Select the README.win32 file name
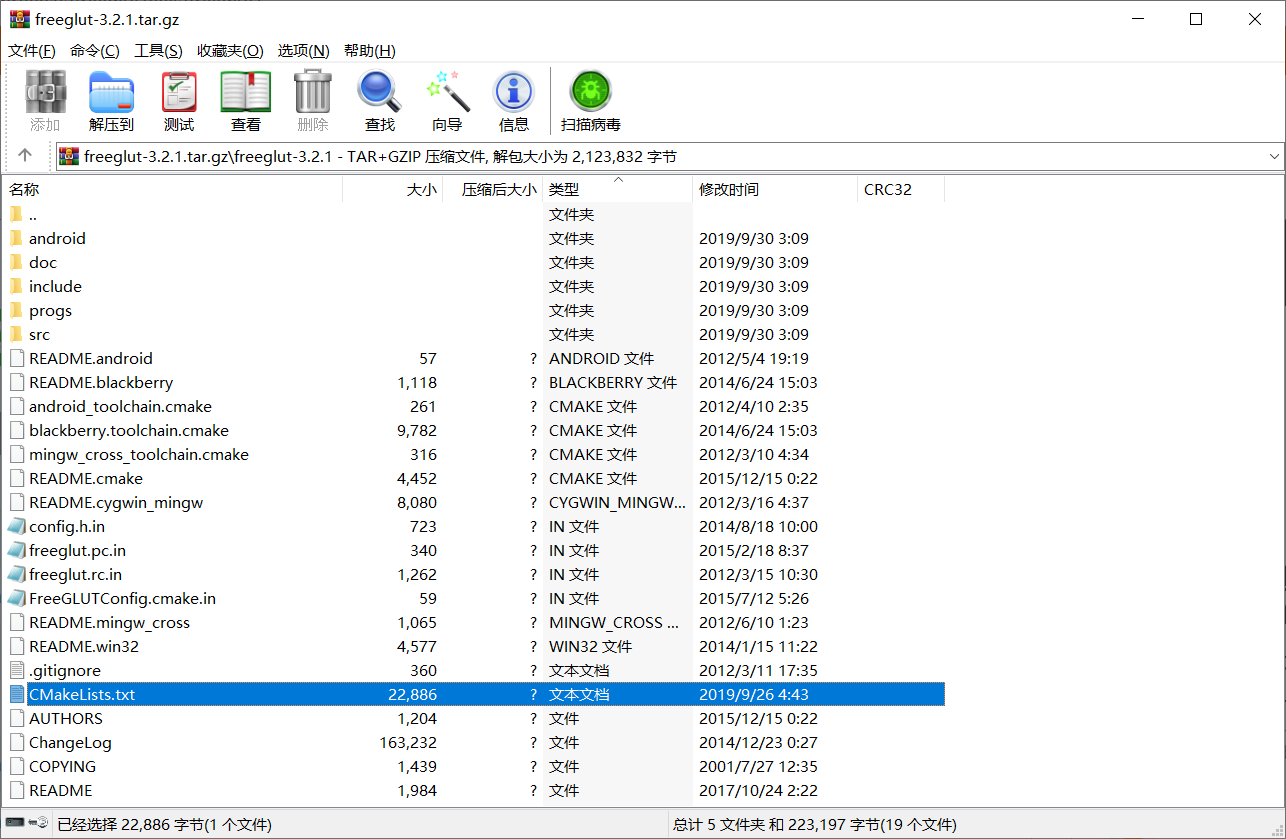Image resolution: width=1286 pixels, height=839 pixels. (x=84, y=646)
